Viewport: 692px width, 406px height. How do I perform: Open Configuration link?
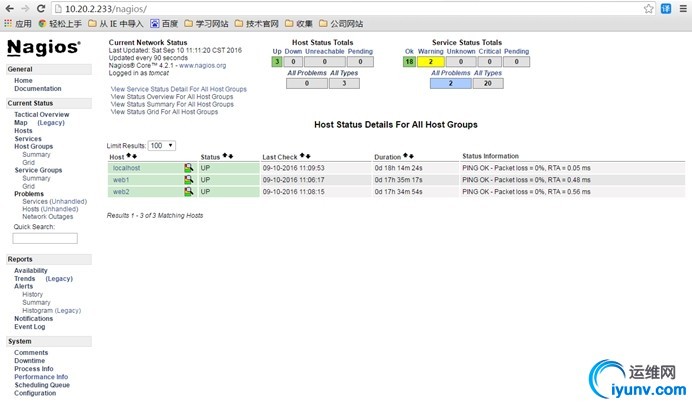coord(35,393)
